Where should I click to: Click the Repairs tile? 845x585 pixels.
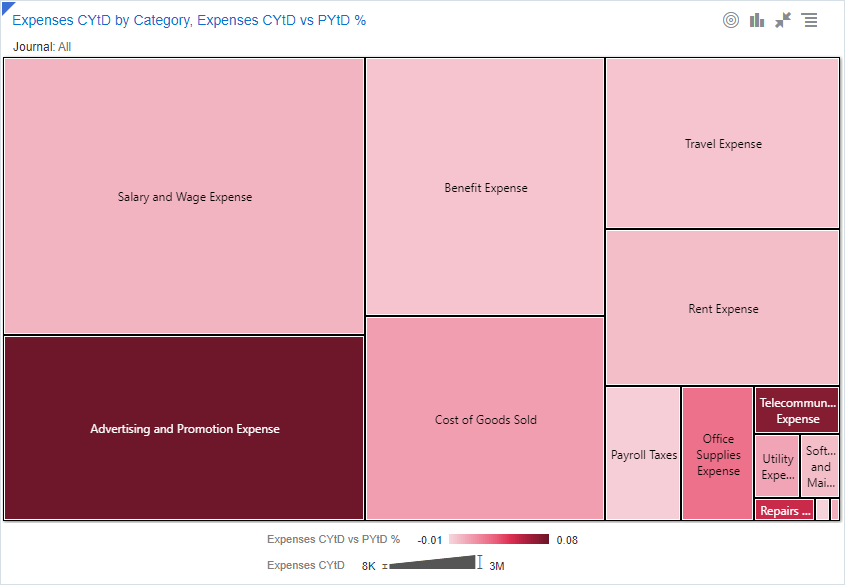pyautogui.click(x=784, y=510)
